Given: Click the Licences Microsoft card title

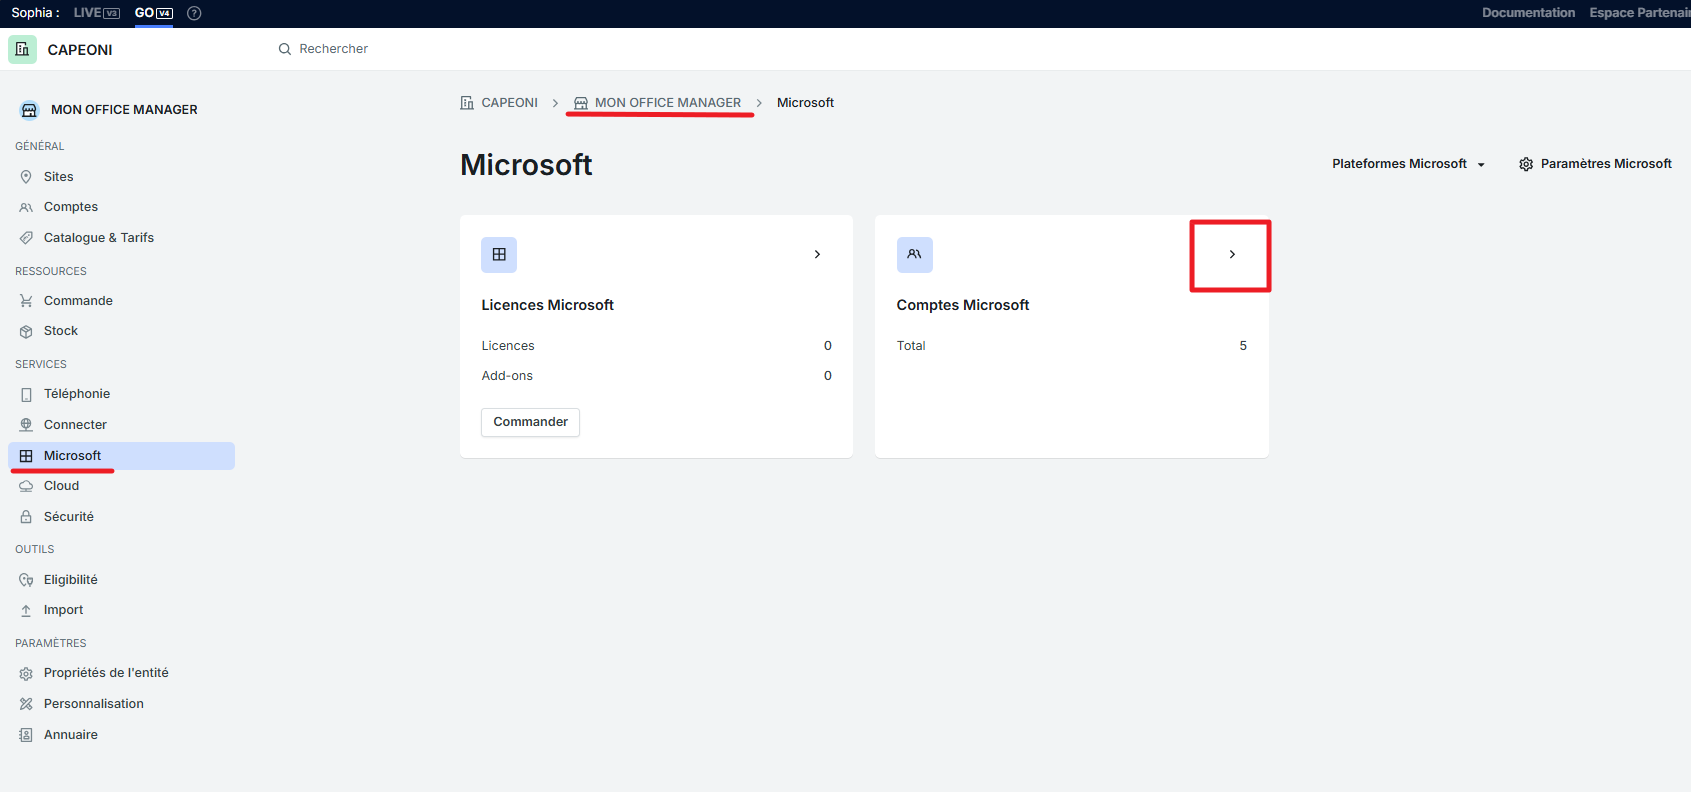Looking at the screenshot, I should tap(547, 305).
